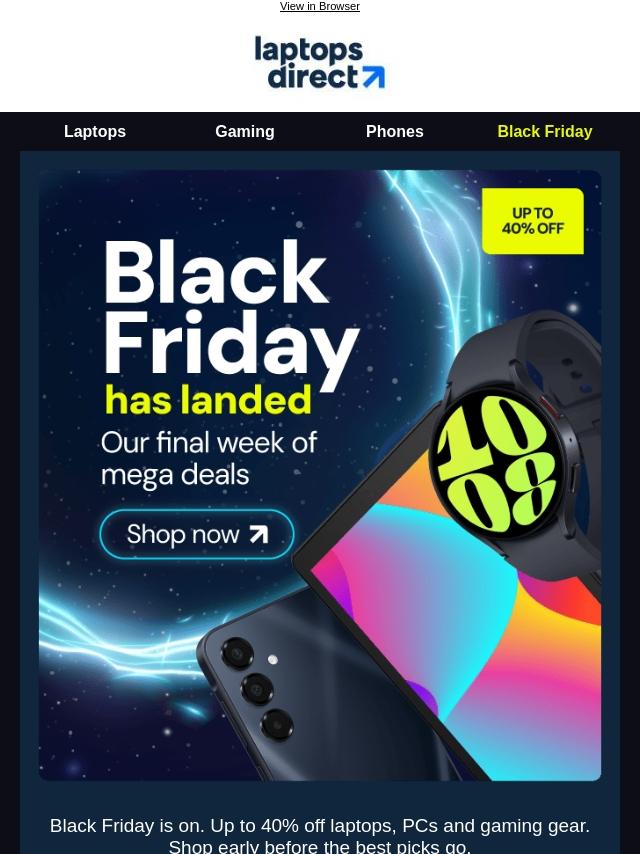Go to the Gaming section
Screen dimensions: 640x854
(x=245, y=131)
